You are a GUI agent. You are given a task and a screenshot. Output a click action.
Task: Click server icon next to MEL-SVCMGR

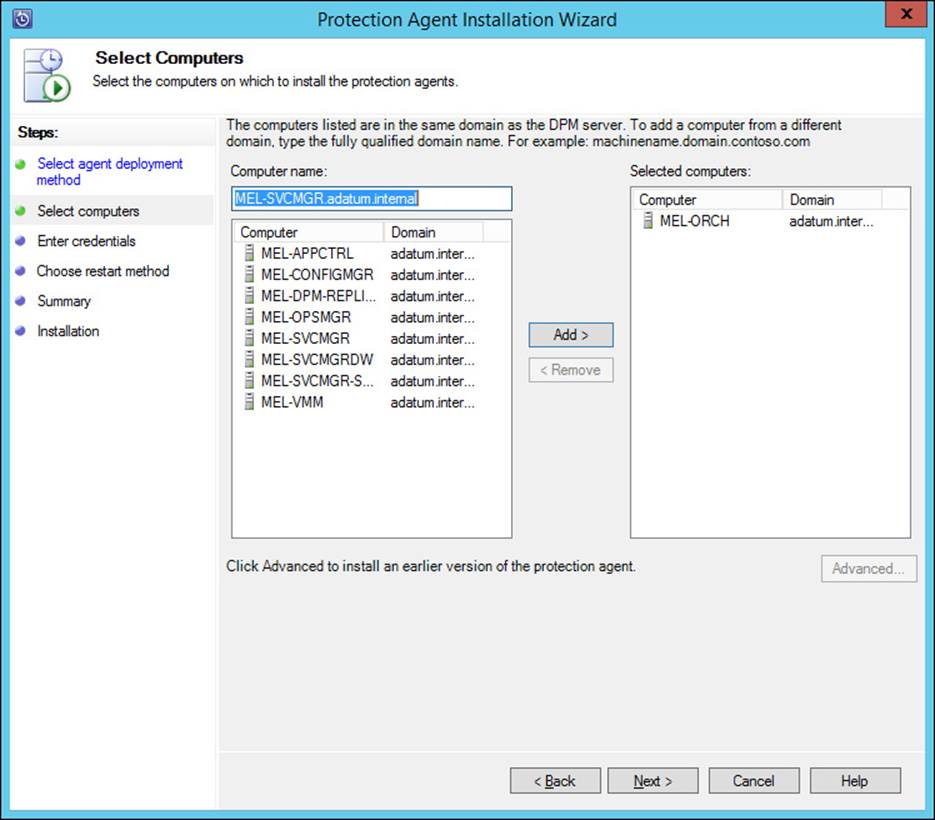tap(249, 339)
